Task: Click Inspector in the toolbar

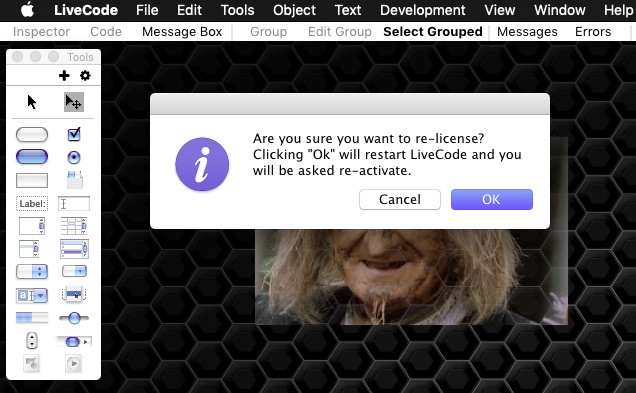Action: click(41, 32)
